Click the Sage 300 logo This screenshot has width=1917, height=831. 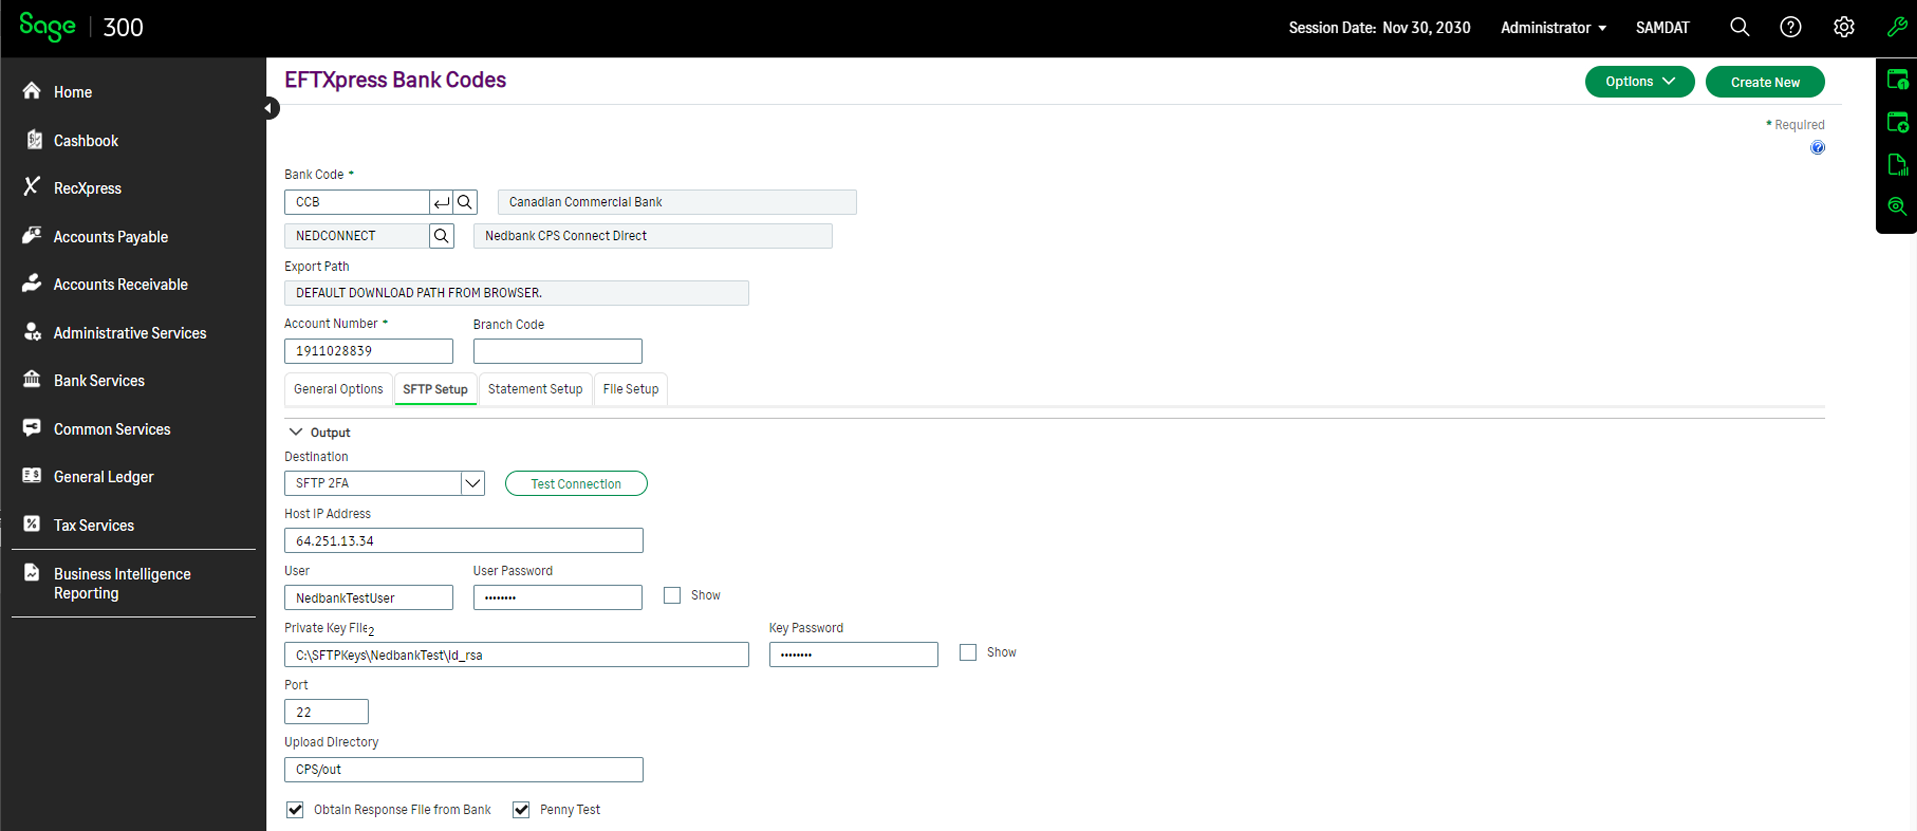pyautogui.click(x=82, y=27)
